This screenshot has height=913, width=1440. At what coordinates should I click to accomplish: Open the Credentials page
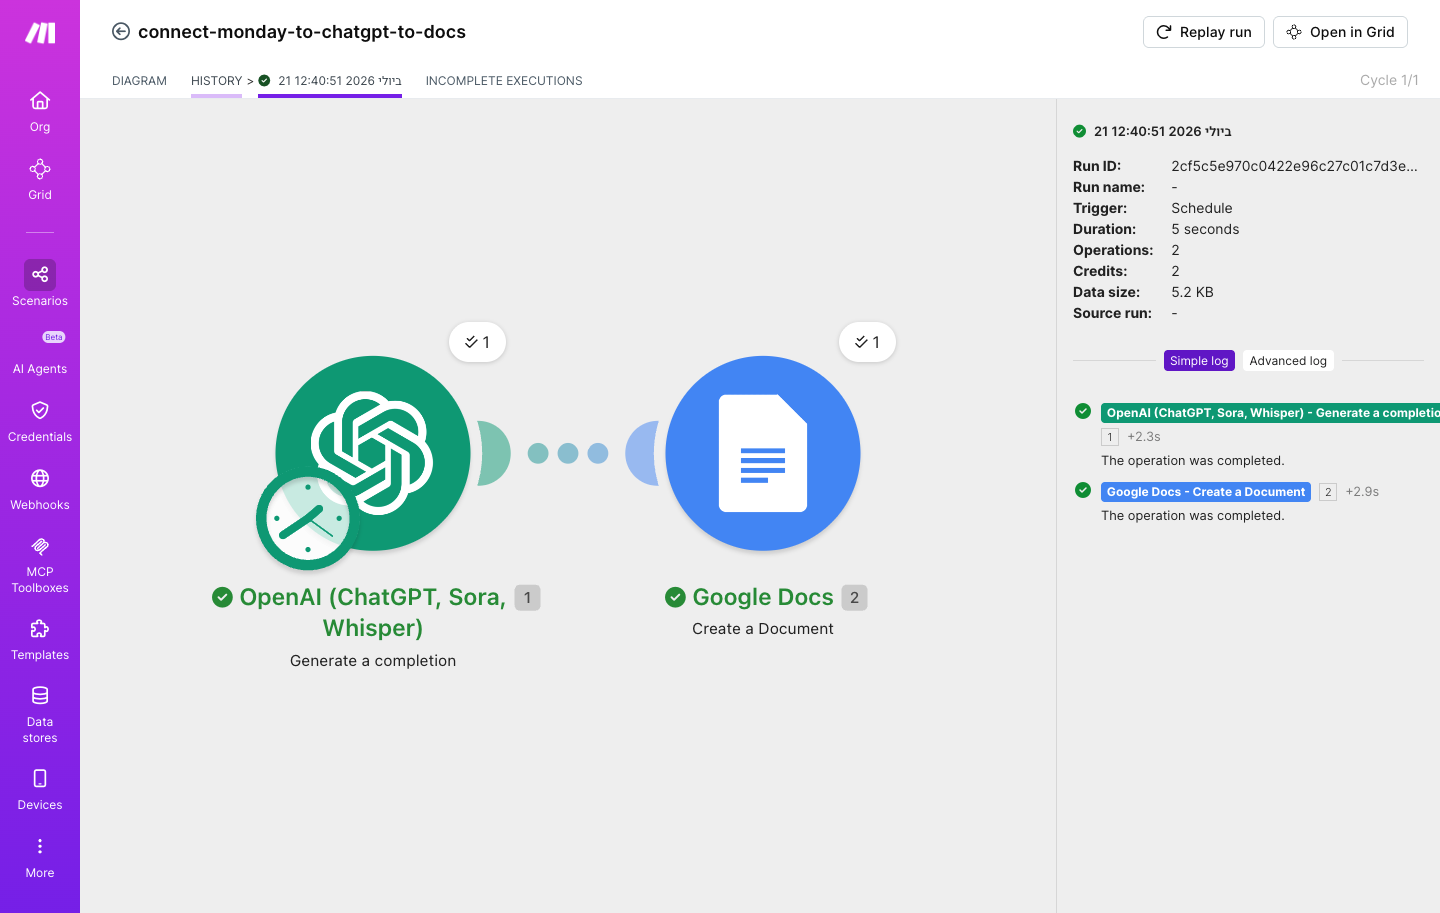coord(40,421)
